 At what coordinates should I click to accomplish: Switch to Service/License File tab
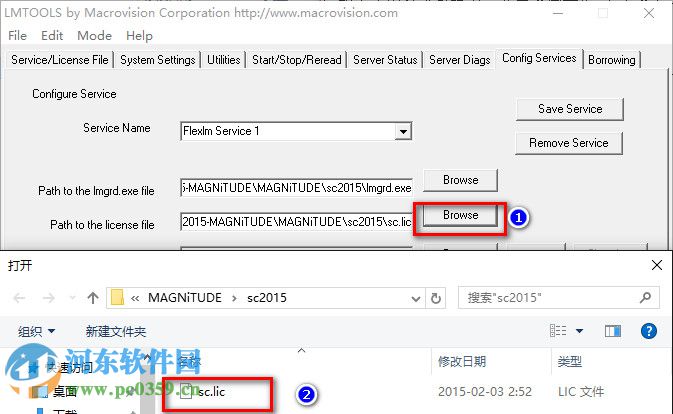pos(60,60)
